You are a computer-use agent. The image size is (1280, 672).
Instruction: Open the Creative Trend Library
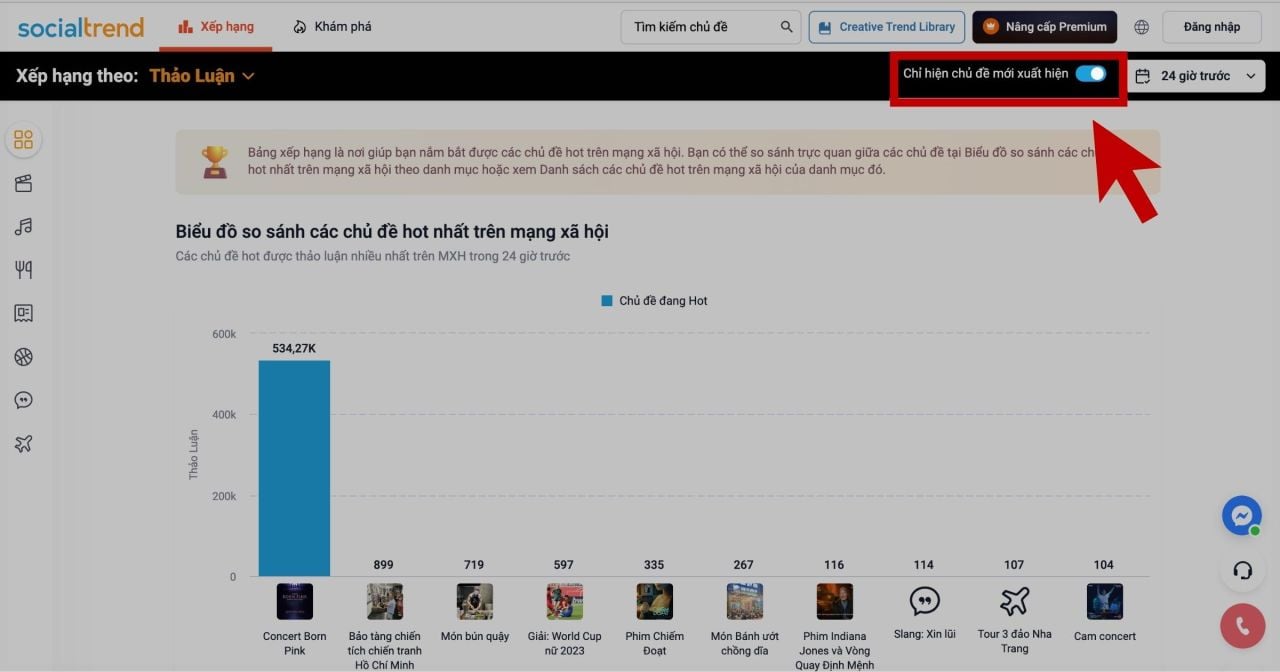click(x=887, y=27)
